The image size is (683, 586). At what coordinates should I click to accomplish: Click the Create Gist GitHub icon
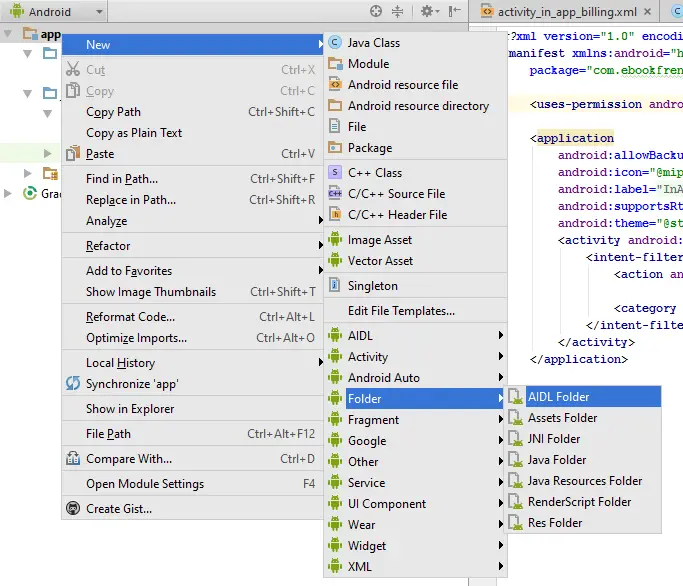click(72, 509)
